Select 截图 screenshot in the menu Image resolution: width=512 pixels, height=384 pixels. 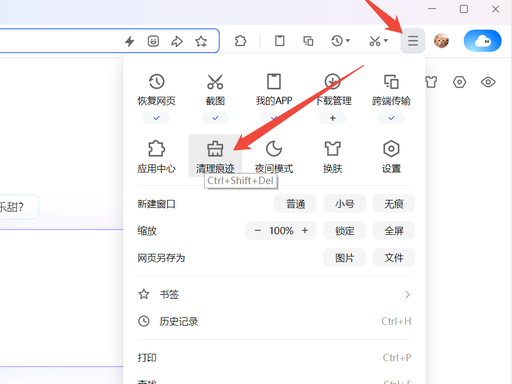pos(215,90)
